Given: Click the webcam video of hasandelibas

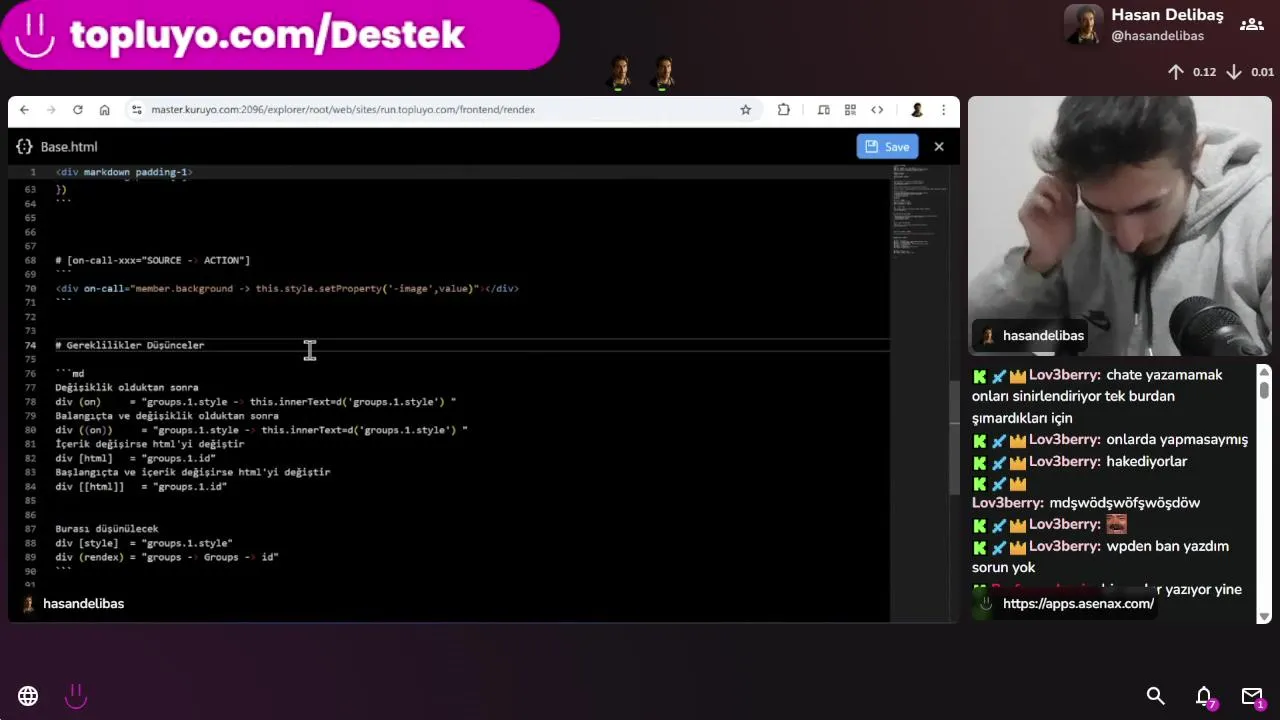Looking at the screenshot, I should [1120, 225].
